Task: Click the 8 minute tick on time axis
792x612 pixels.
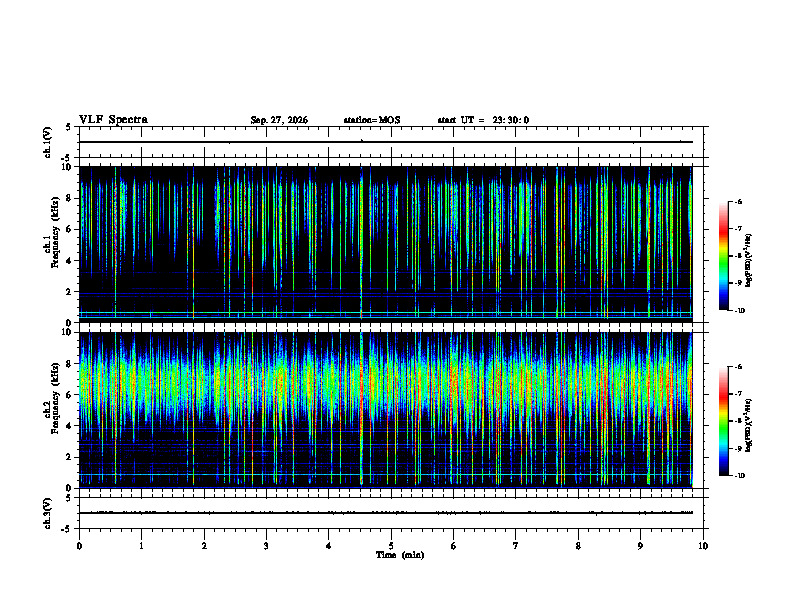Action: tap(578, 546)
